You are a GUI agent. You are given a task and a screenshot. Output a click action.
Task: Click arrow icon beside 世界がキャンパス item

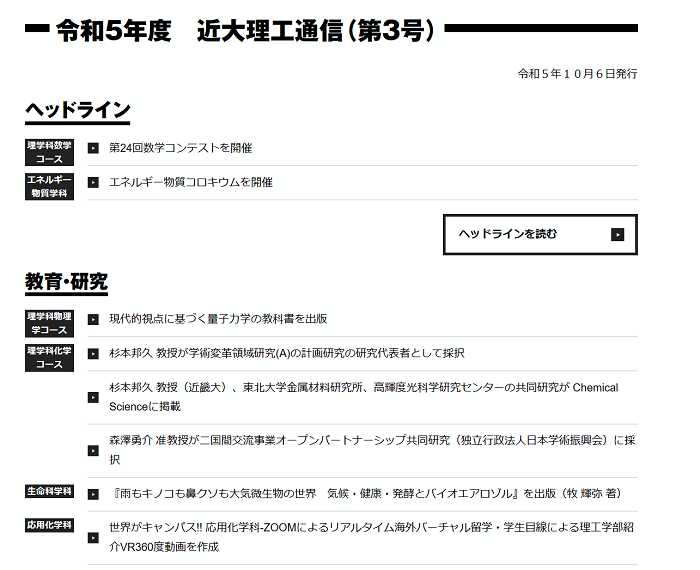(x=93, y=538)
